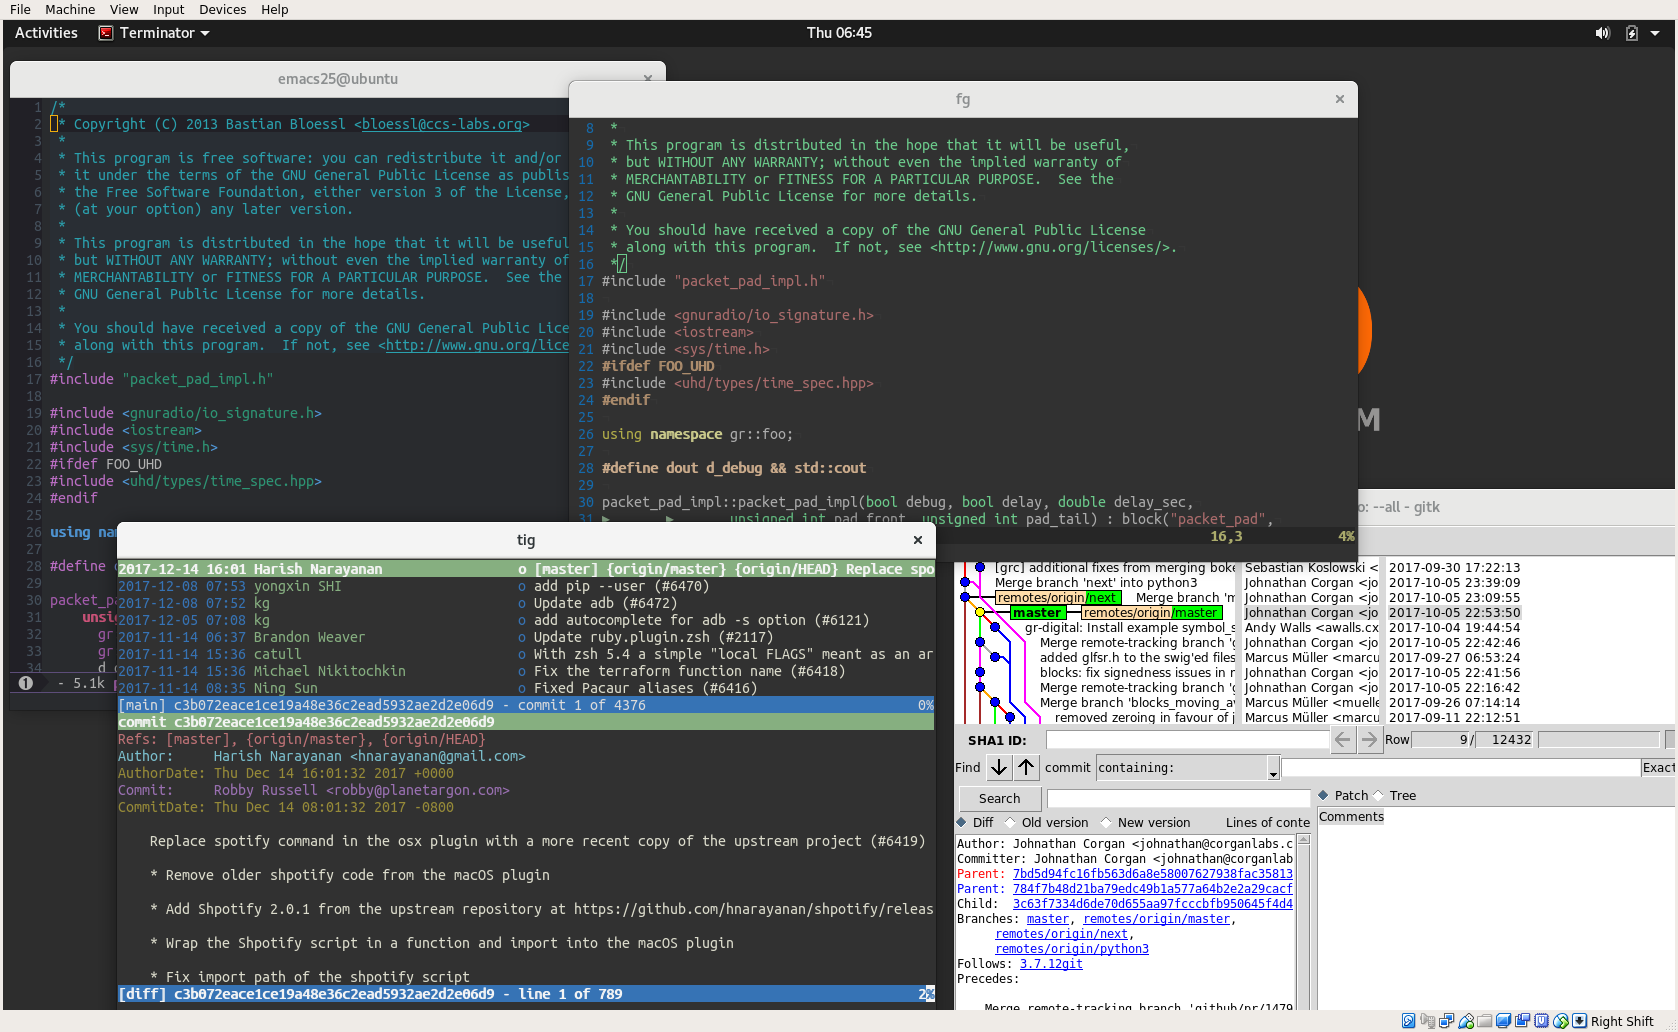The width and height of the screenshot is (1678, 1032).
Task: Open the Devices menu
Action: [222, 9]
